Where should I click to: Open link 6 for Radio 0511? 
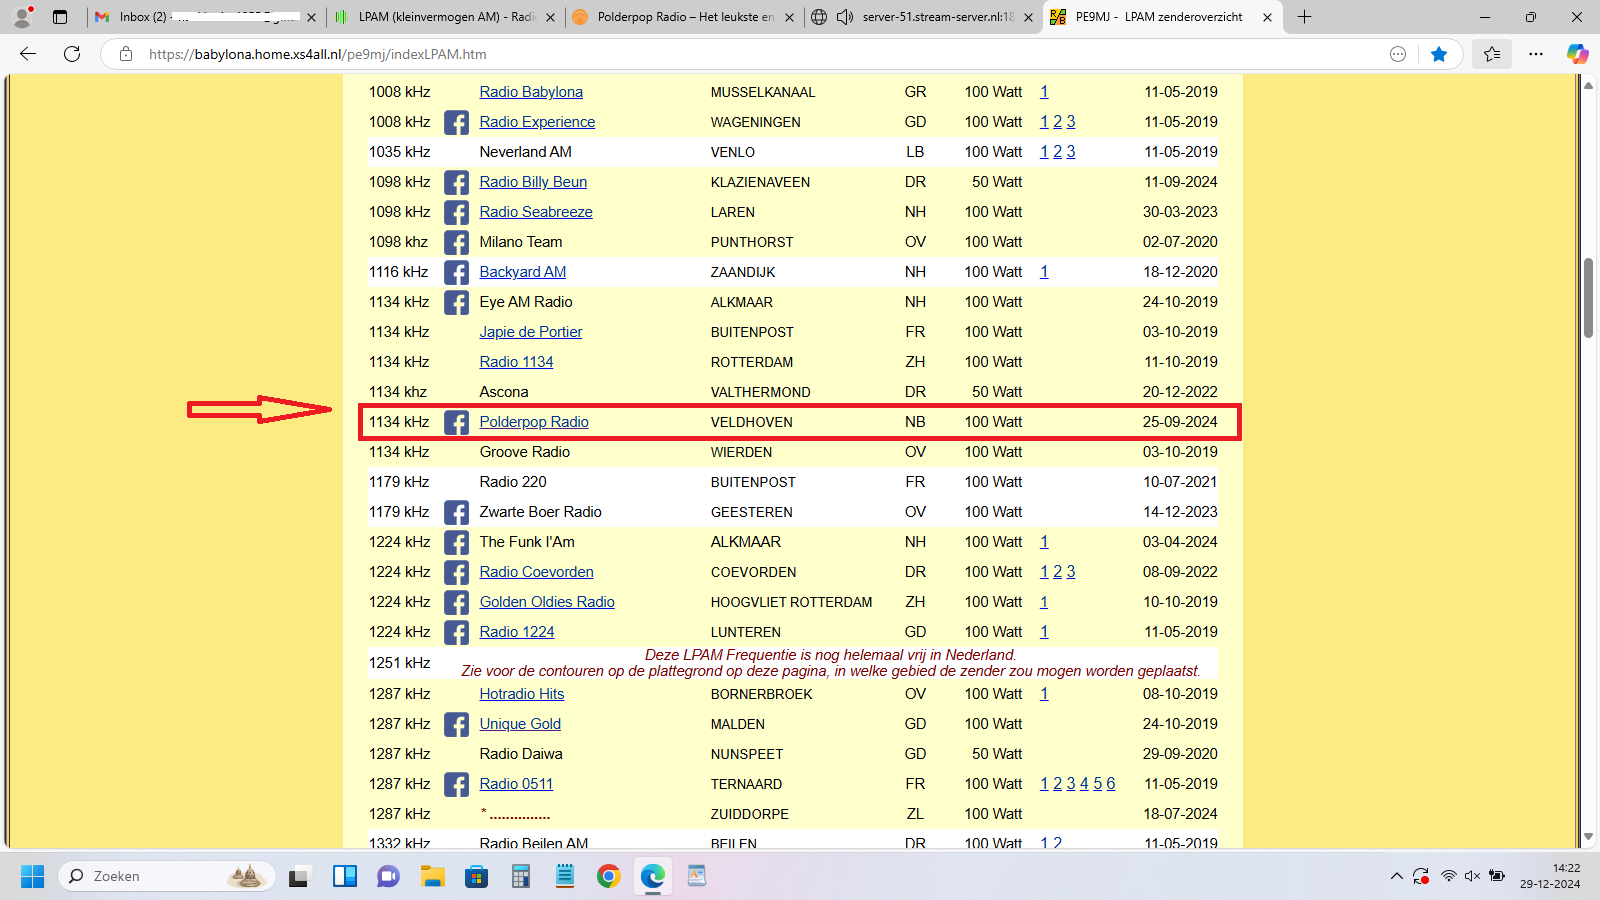click(1110, 784)
